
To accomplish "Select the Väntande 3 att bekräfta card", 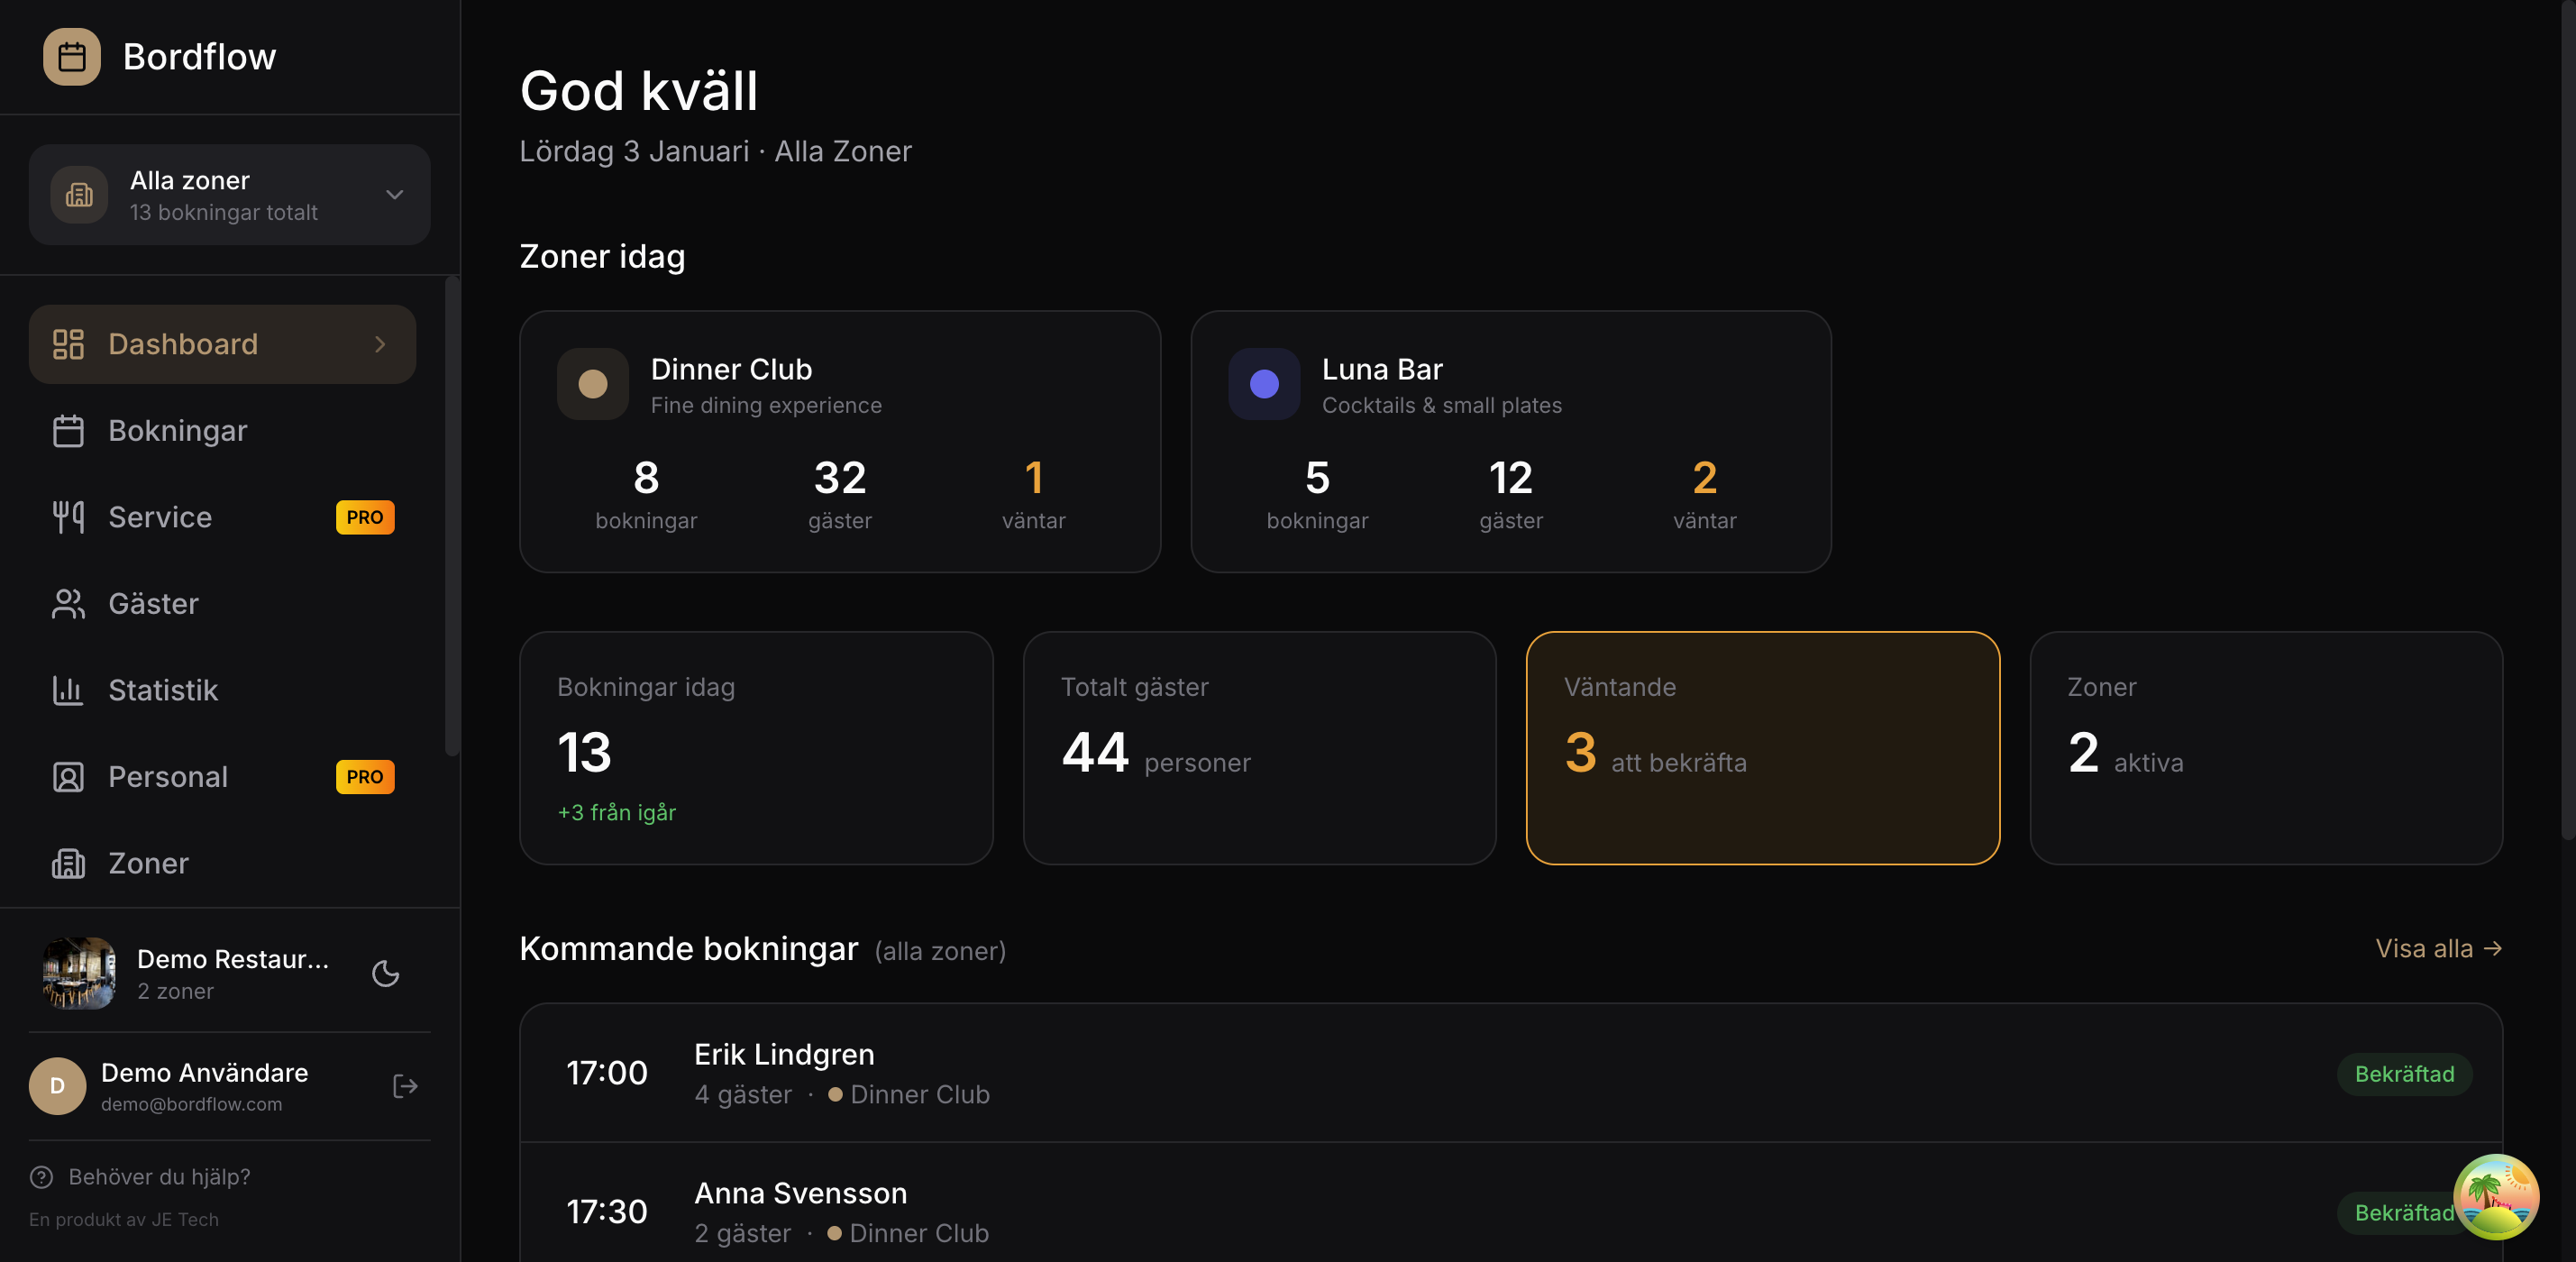I will [1762, 748].
